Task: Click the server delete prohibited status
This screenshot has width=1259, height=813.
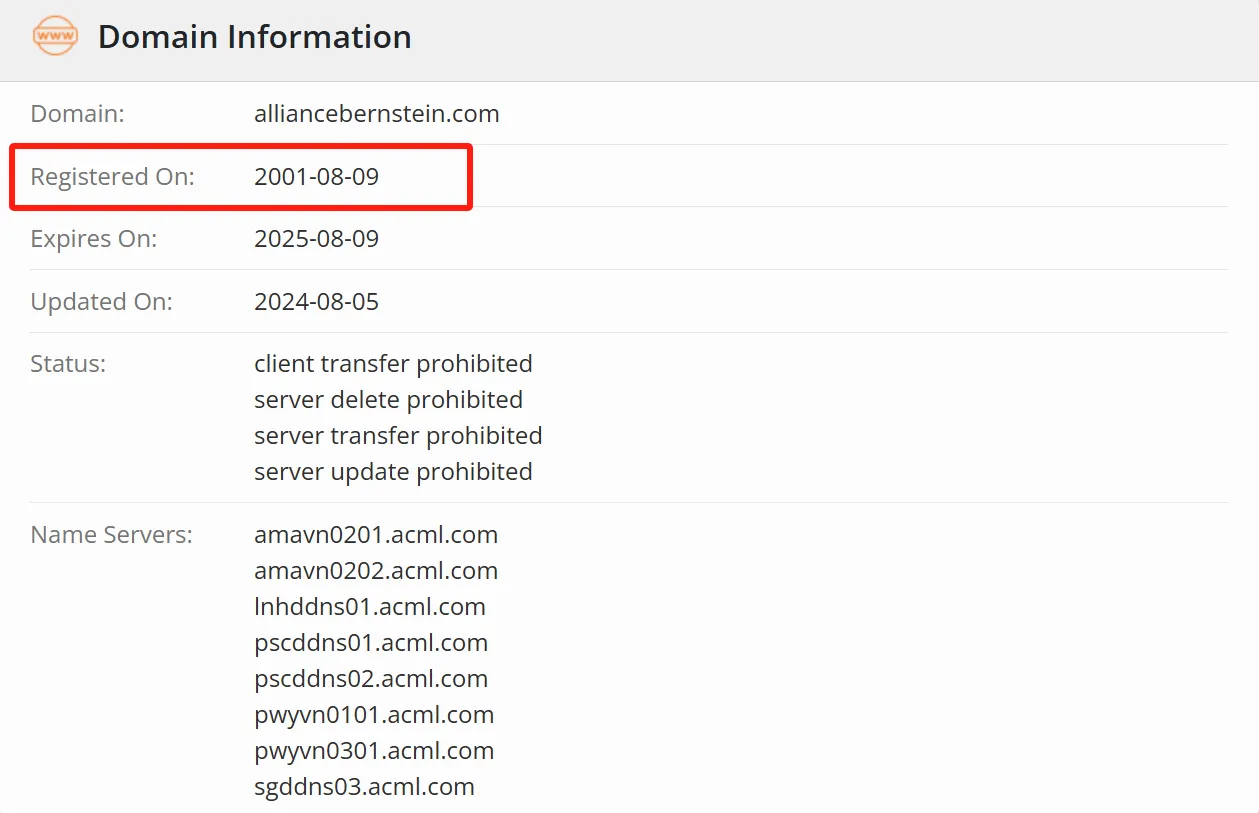Action: [388, 400]
